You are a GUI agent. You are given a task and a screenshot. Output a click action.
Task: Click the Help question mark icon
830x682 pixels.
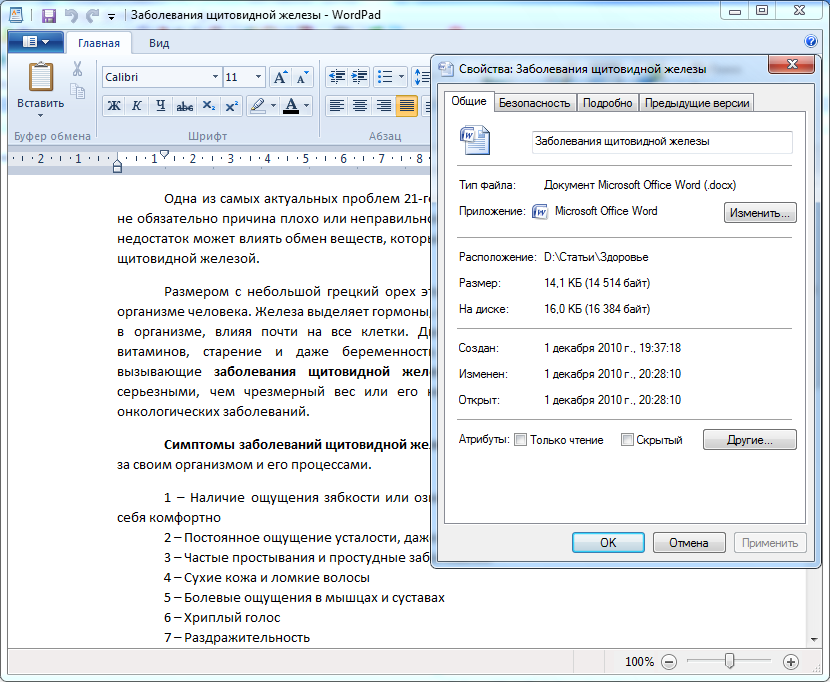(x=810, y=42)
